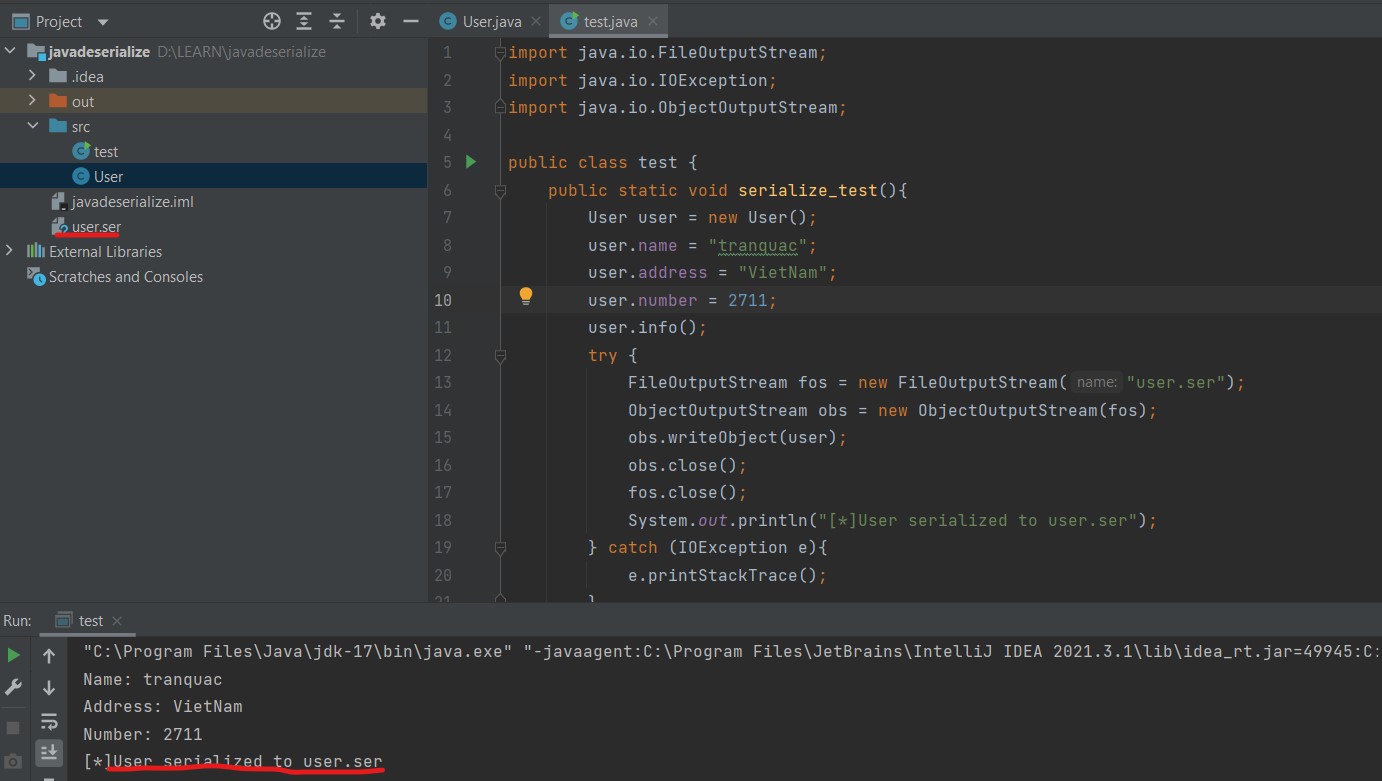
Task: Click the yellow bulb on line 10
Action: click(526, 296)
